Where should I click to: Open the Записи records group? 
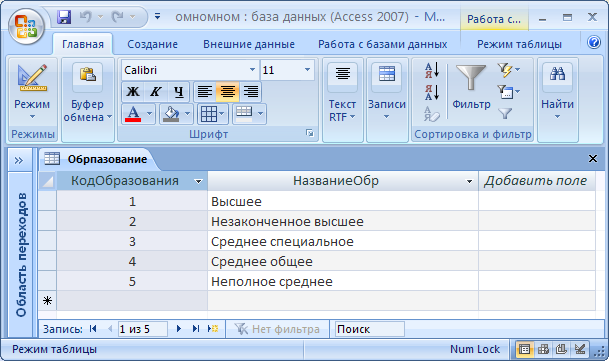[x=387, y=99]
